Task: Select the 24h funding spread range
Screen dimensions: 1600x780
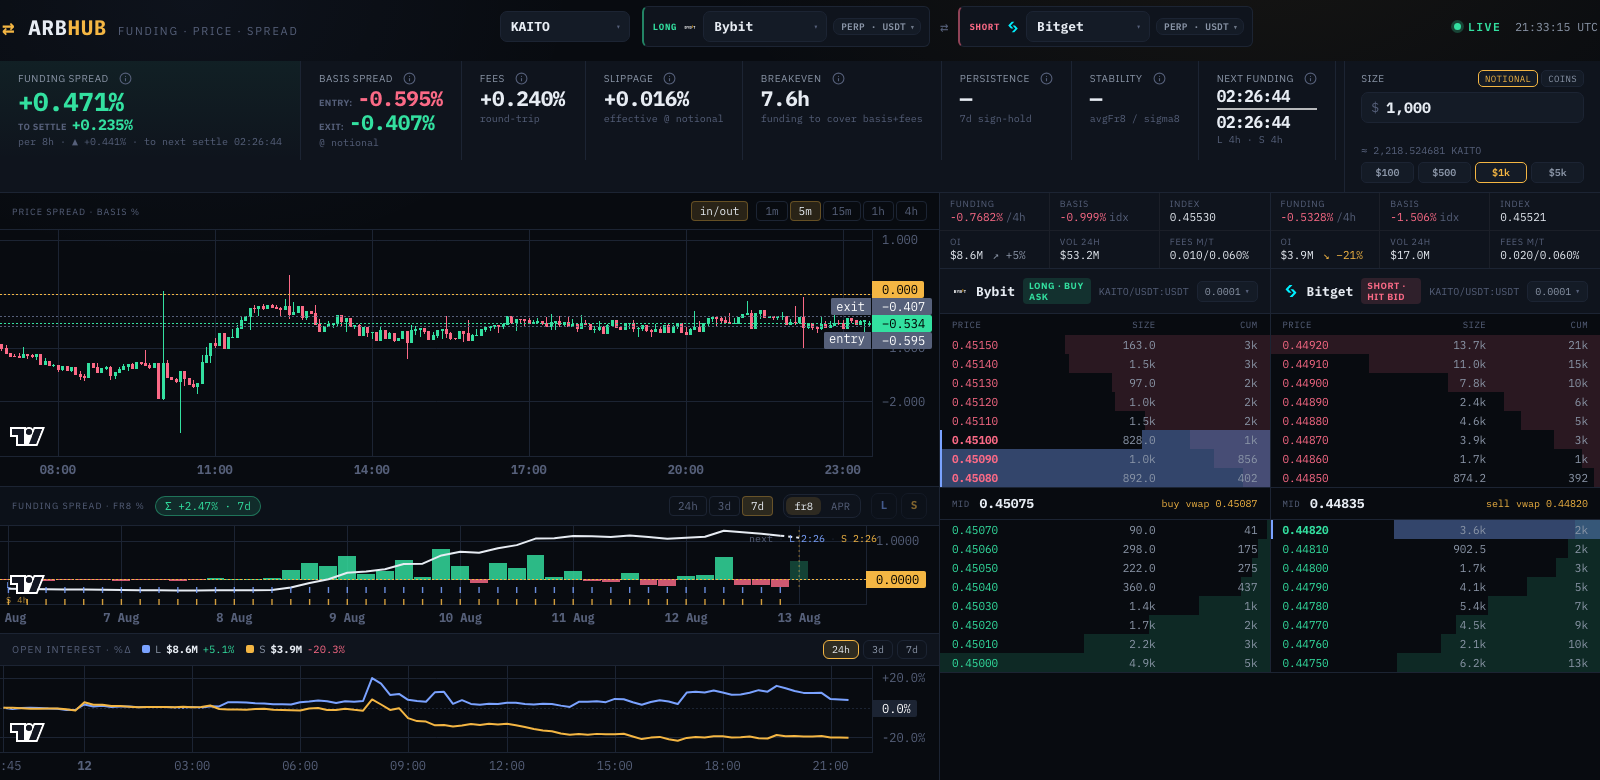Action: pyautogui.click(x=688, y=506)
